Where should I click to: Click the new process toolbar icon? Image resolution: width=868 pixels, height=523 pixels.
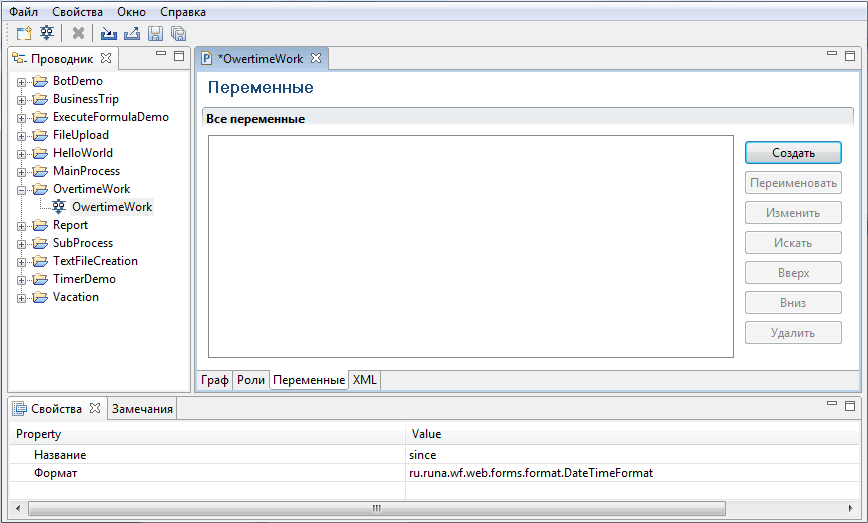[x=47, y=33]
